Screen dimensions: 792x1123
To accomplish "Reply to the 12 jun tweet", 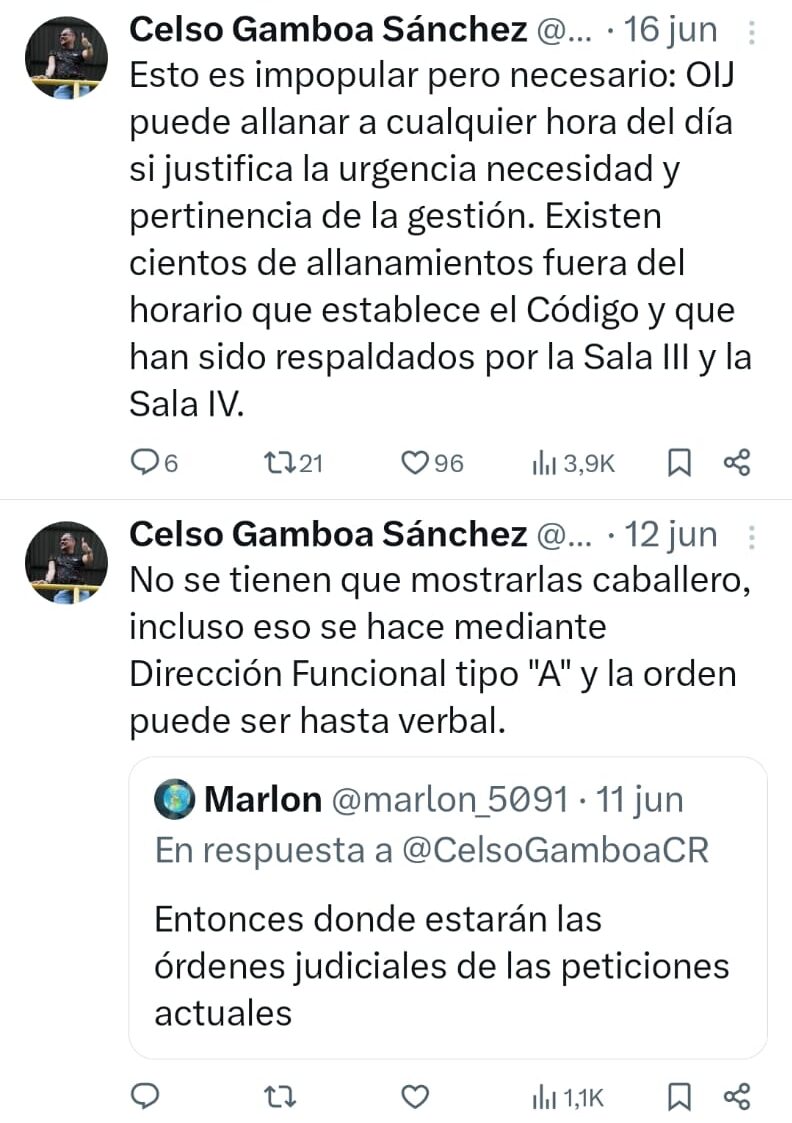I will [x=147, y=1097].
